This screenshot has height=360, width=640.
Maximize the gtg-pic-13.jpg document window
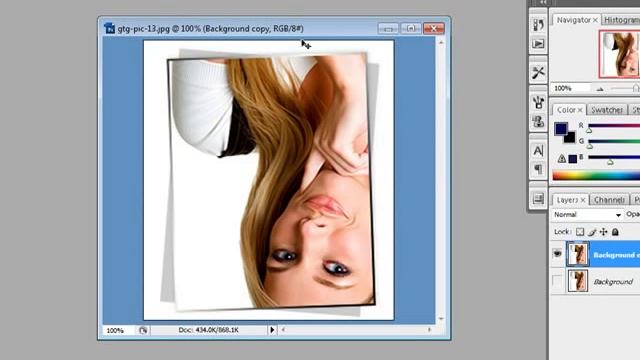[x=411, y=28]
